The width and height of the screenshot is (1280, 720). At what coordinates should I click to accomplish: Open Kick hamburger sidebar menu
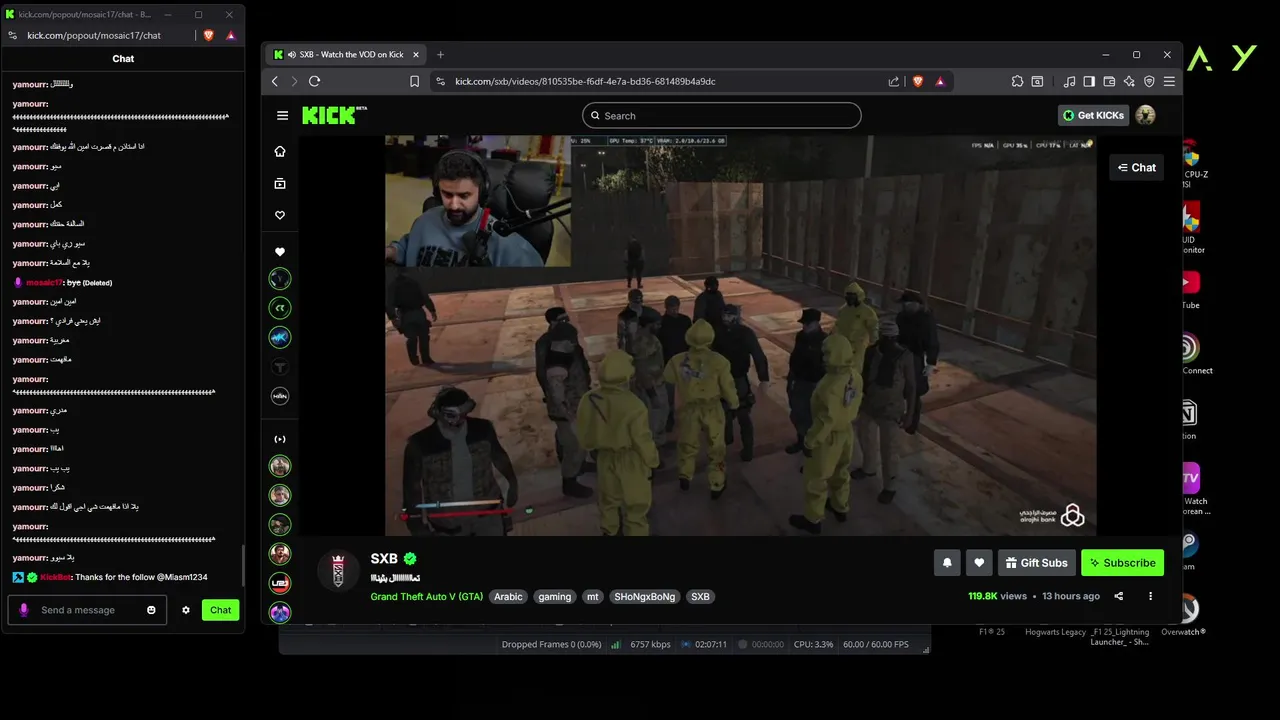tap(282, 115)
